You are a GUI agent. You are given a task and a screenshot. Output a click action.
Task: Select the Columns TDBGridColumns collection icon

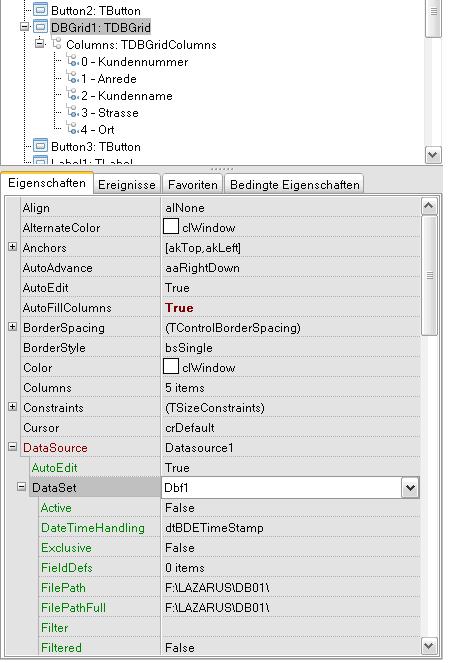coord(56,44)
